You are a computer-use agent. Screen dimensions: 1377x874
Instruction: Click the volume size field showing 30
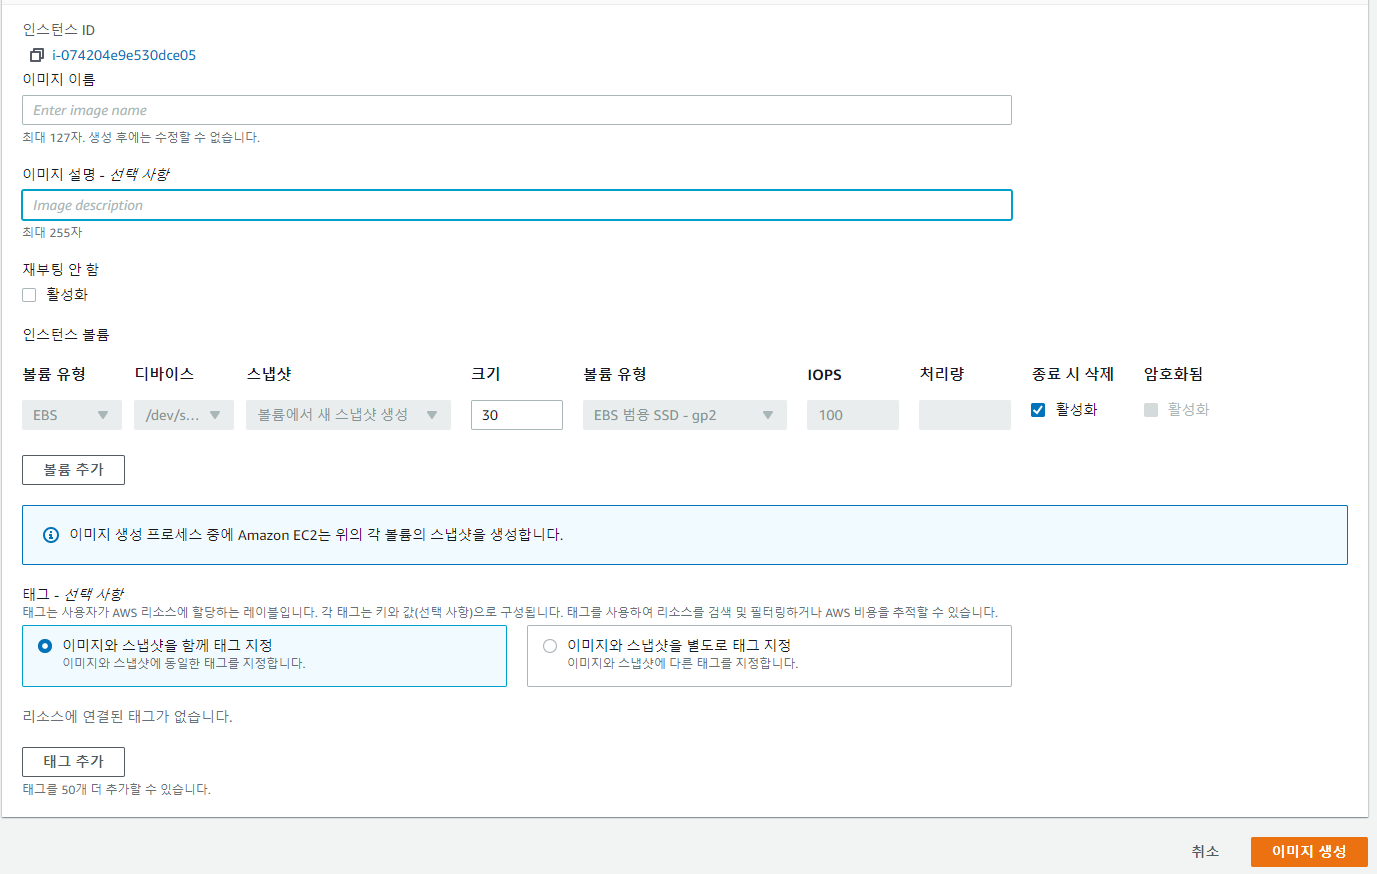click(517, 415)
